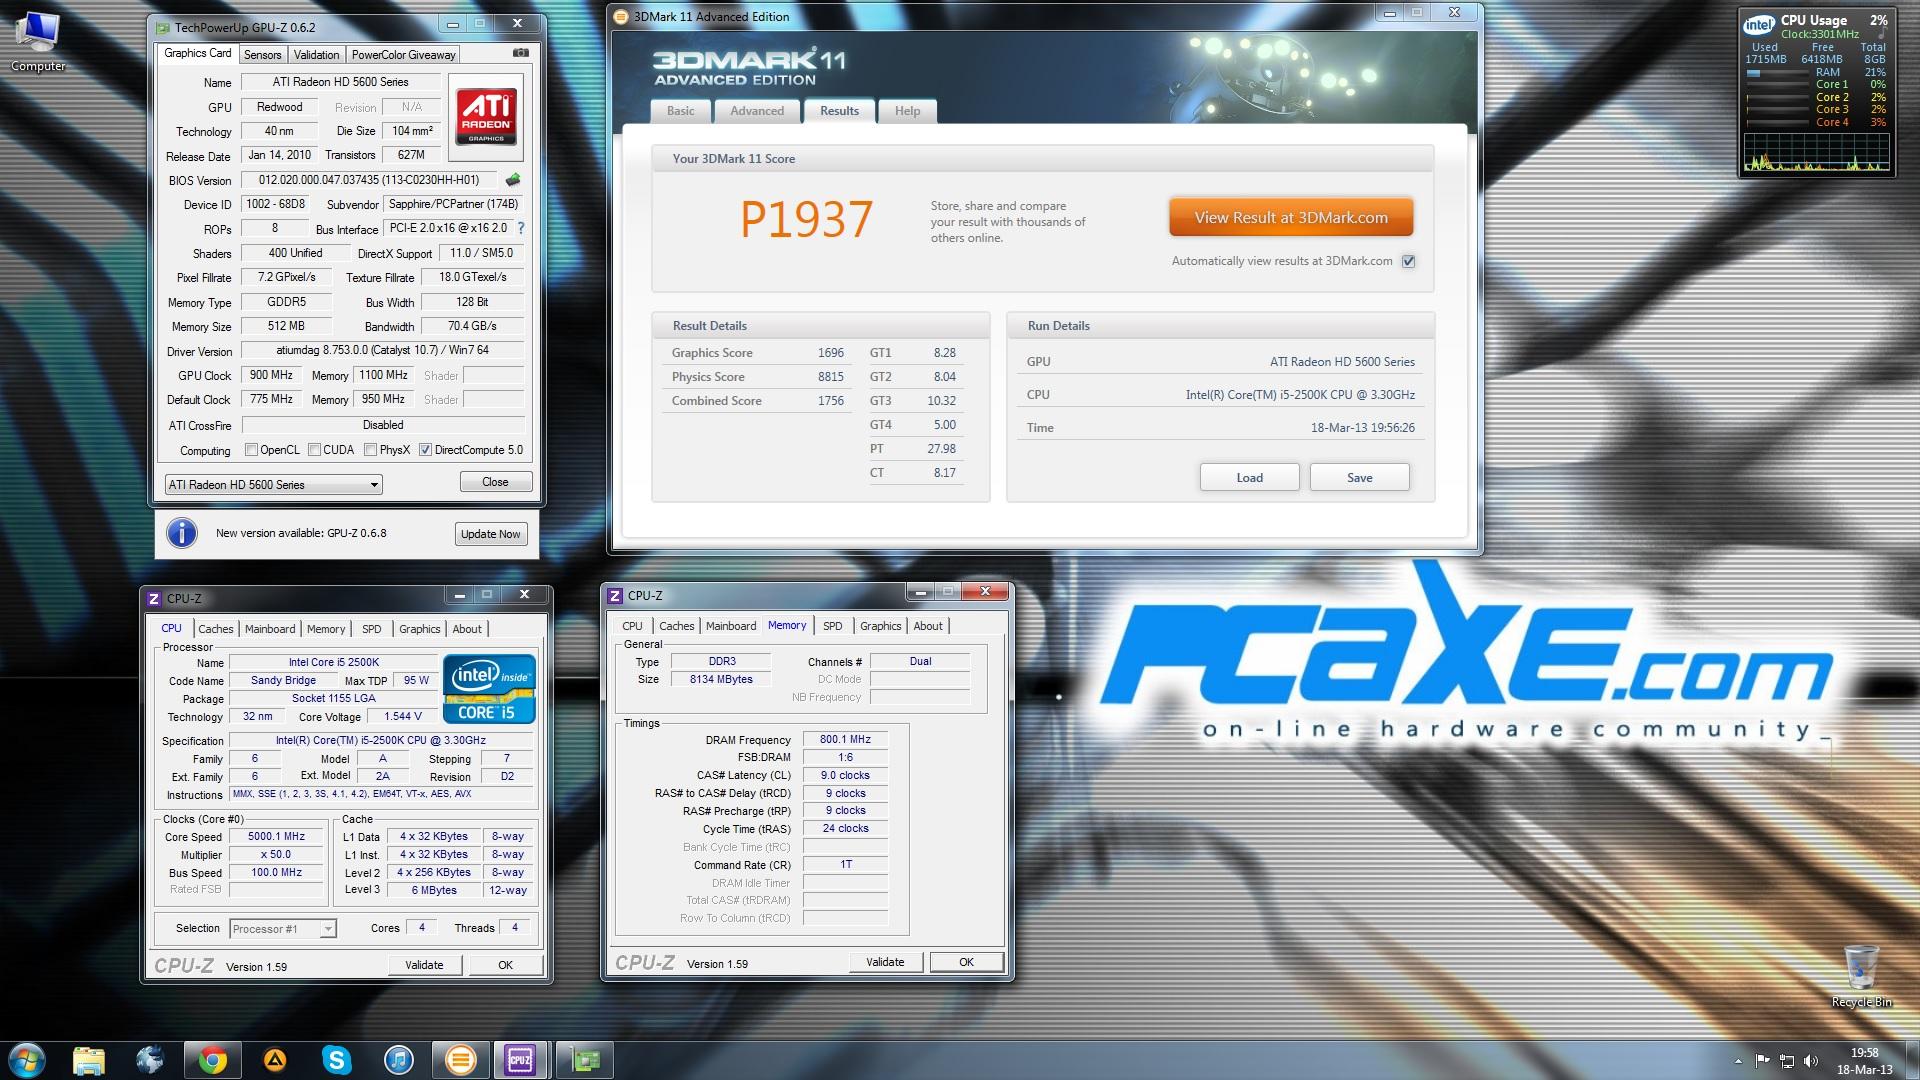Open the Processor #1 selection dropdown
Viewport: 1920px width, 1080px height.
click(x=283, y=929)
